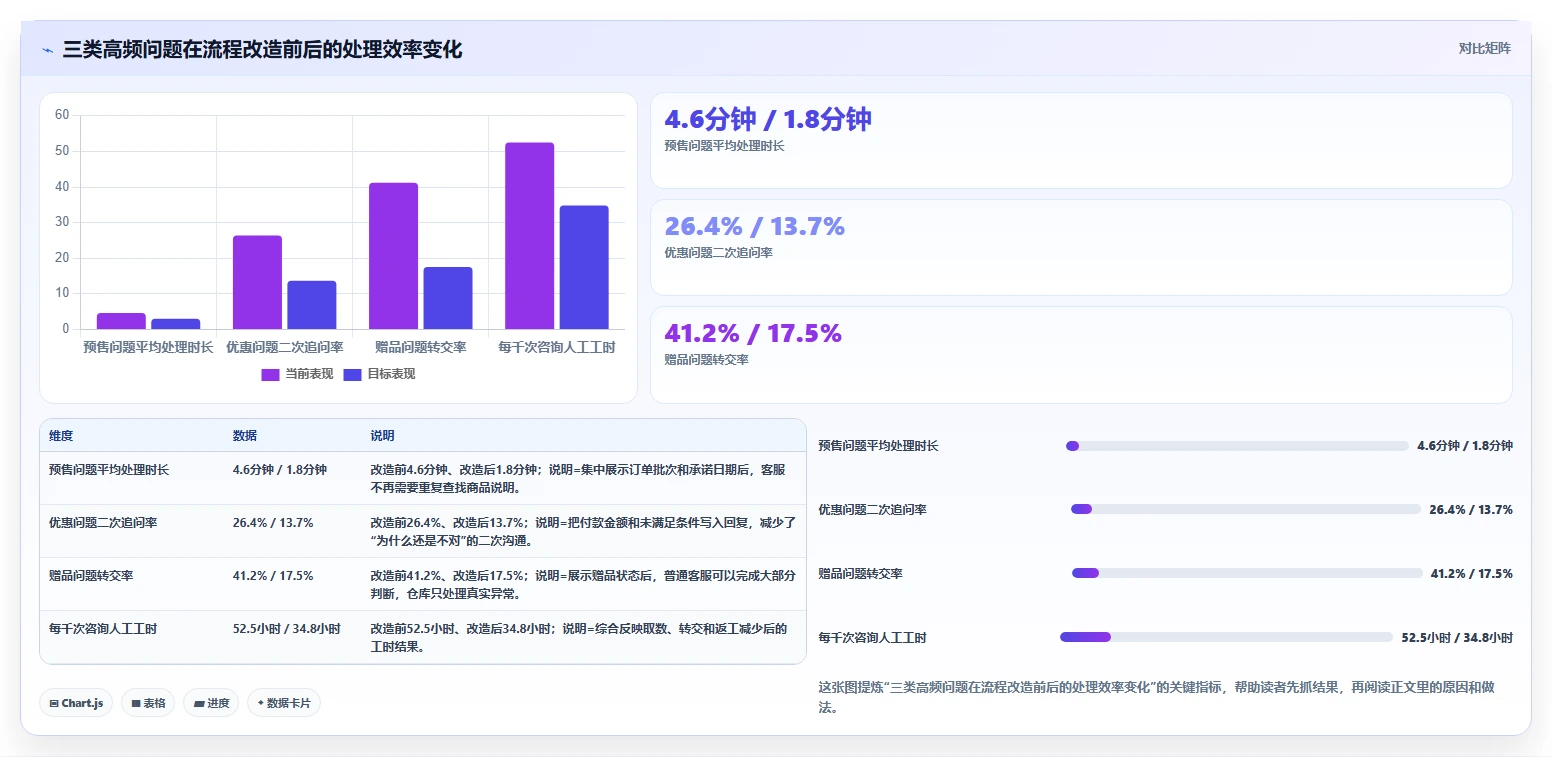Screen dimensions: 1552x757
Task: Click the table cell 每千次咨询人工工时
Action: (x=103, y=629)
